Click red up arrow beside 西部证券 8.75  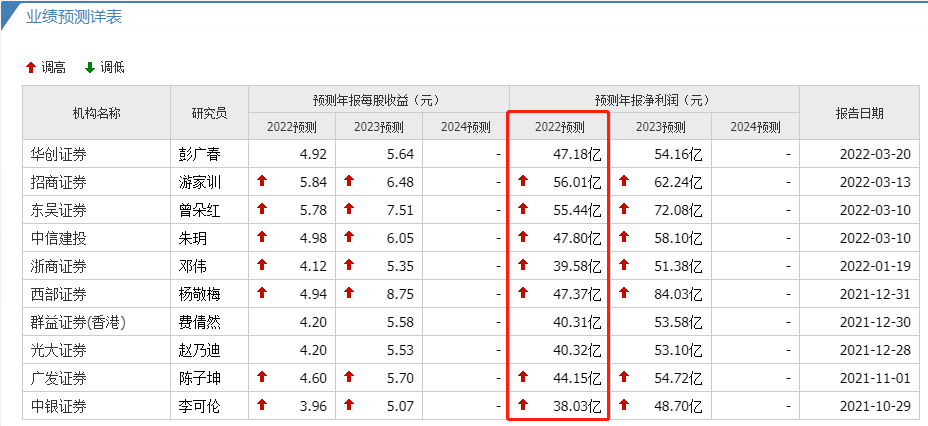(350, 293)
